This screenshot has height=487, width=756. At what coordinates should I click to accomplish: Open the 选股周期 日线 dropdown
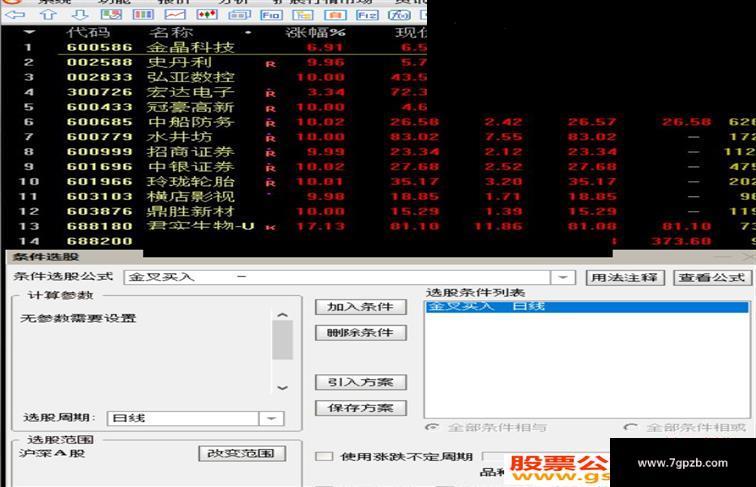click(x=271, y=418)
